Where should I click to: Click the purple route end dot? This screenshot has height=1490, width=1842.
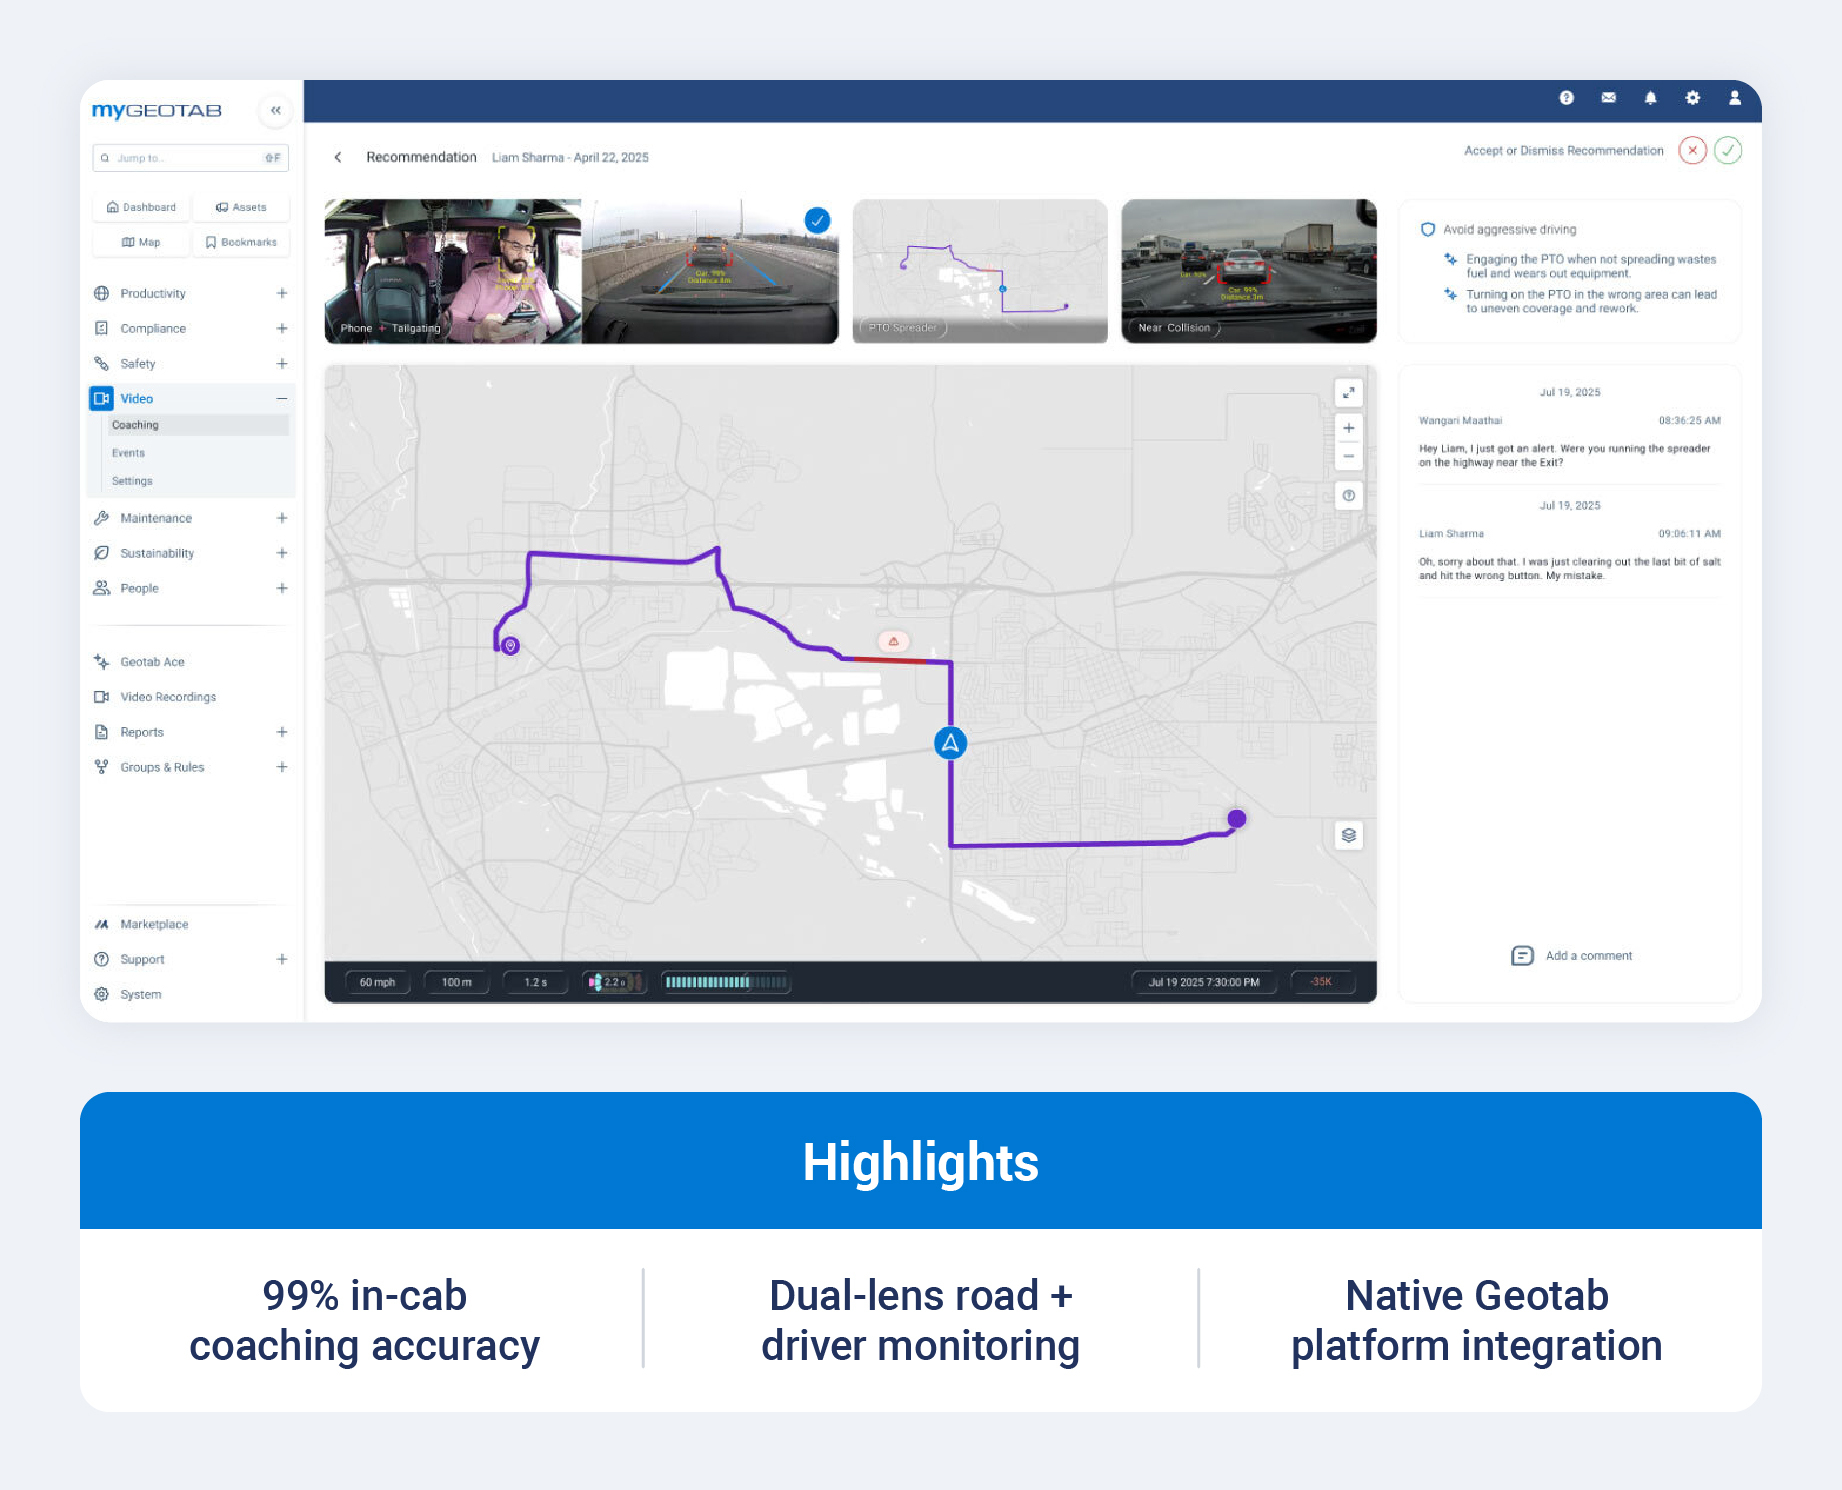(x=1236, y=818)
